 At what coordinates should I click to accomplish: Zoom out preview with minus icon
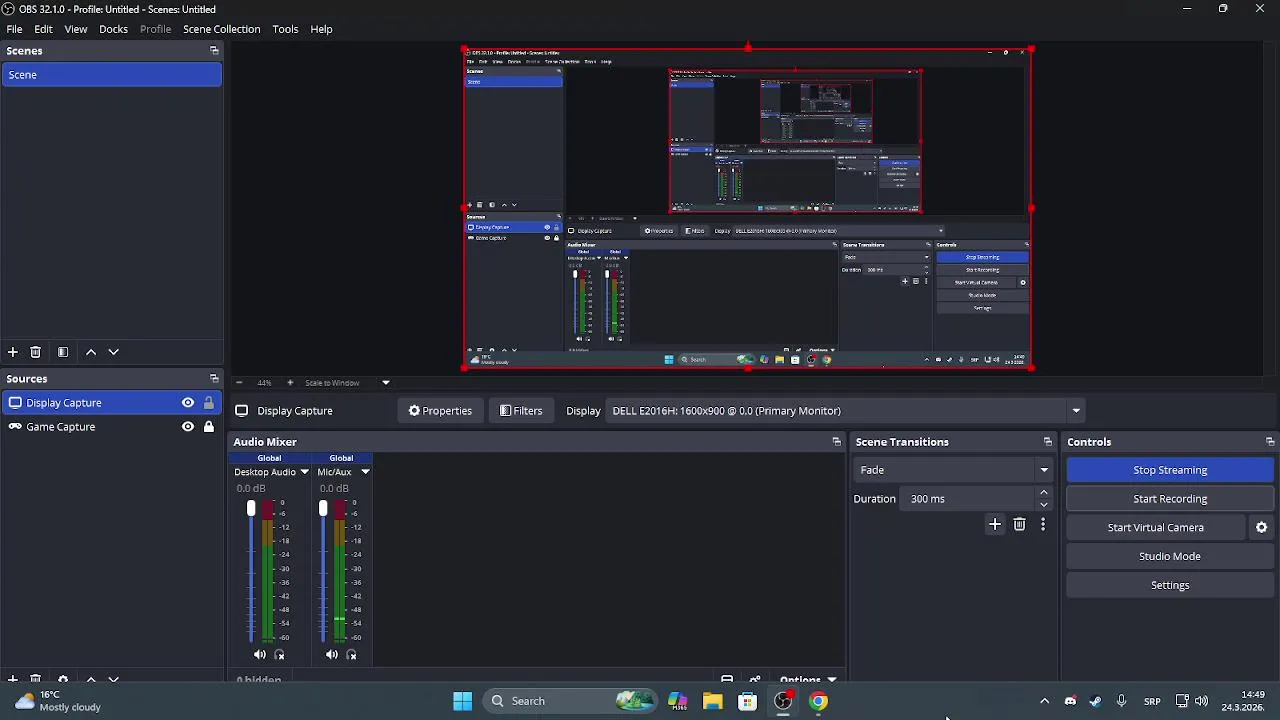[238, 383]
